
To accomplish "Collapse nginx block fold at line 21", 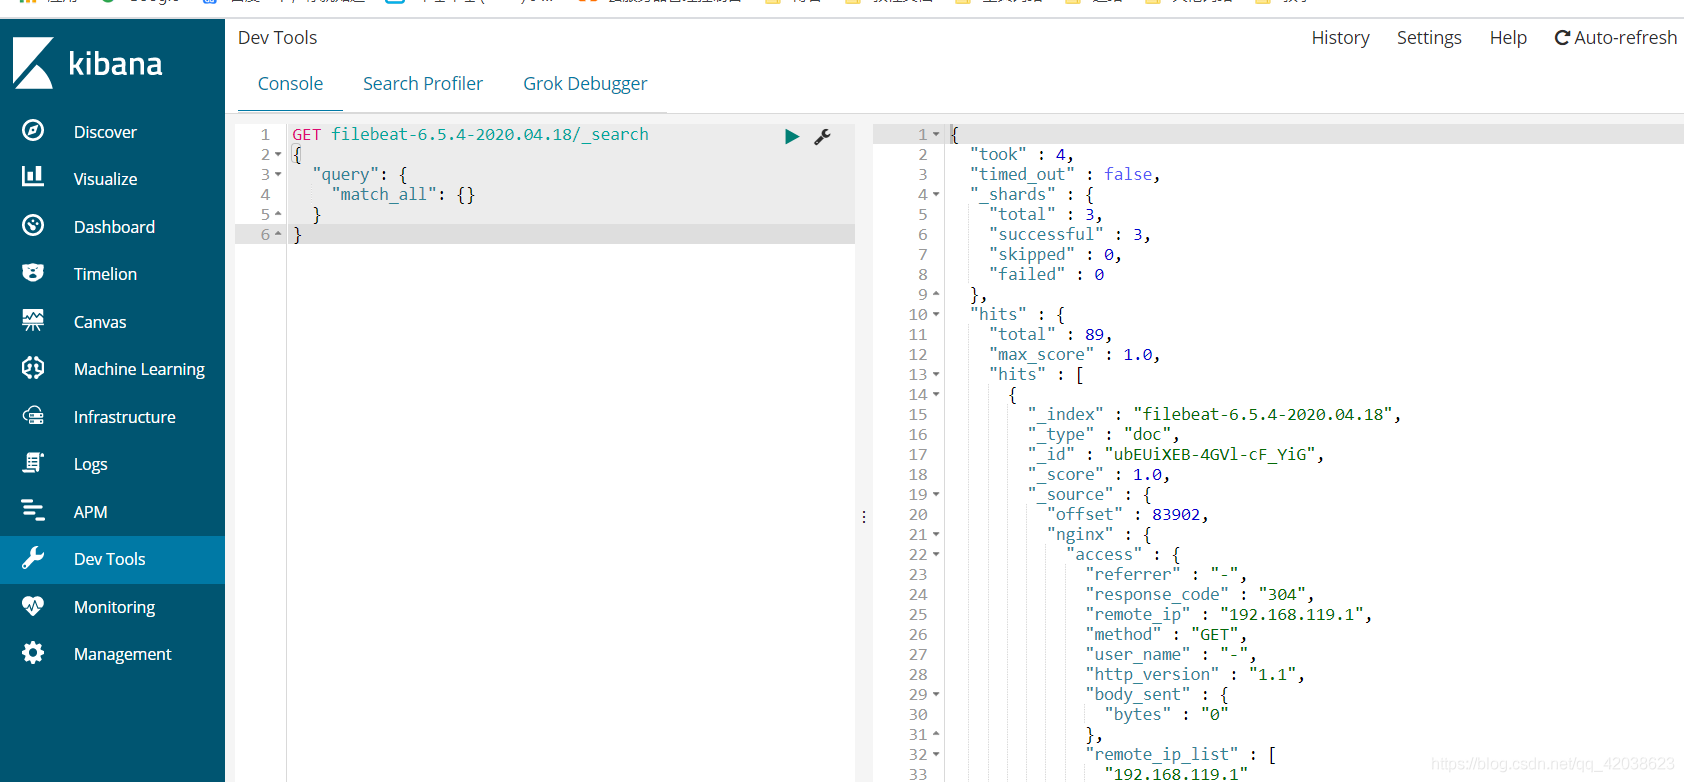I will [936, 535].
